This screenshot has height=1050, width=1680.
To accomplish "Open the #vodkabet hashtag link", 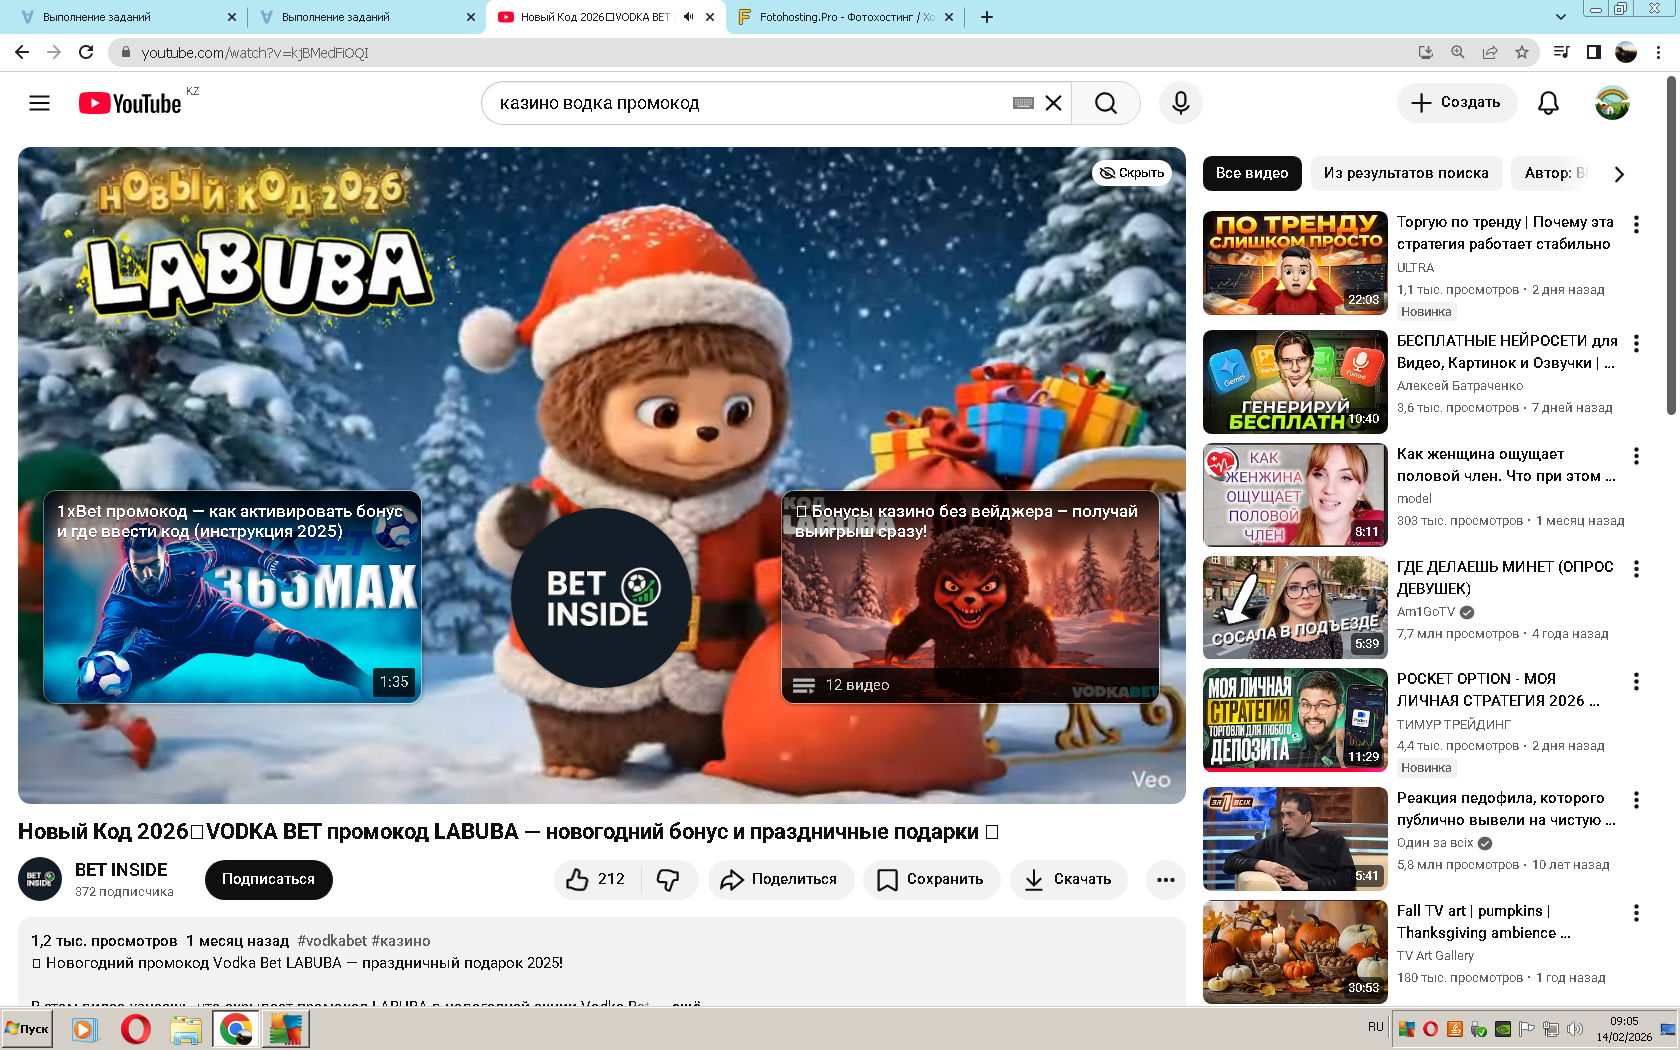I will click(332, 941).
